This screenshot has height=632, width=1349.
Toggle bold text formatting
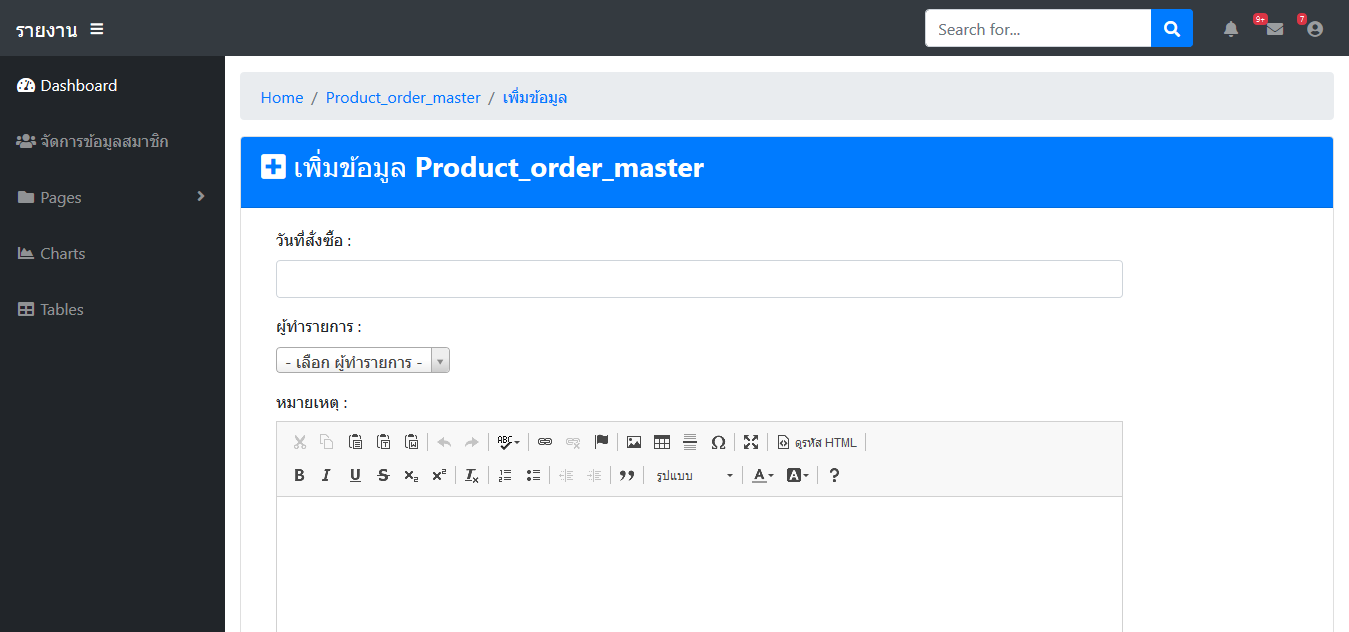point(299,474)
